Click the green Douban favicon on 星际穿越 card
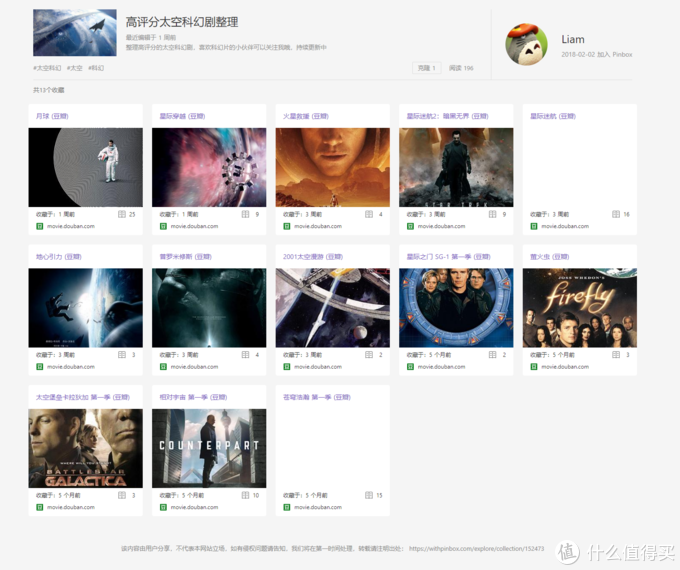Viewport: 680px width, 570px height. 163,226
